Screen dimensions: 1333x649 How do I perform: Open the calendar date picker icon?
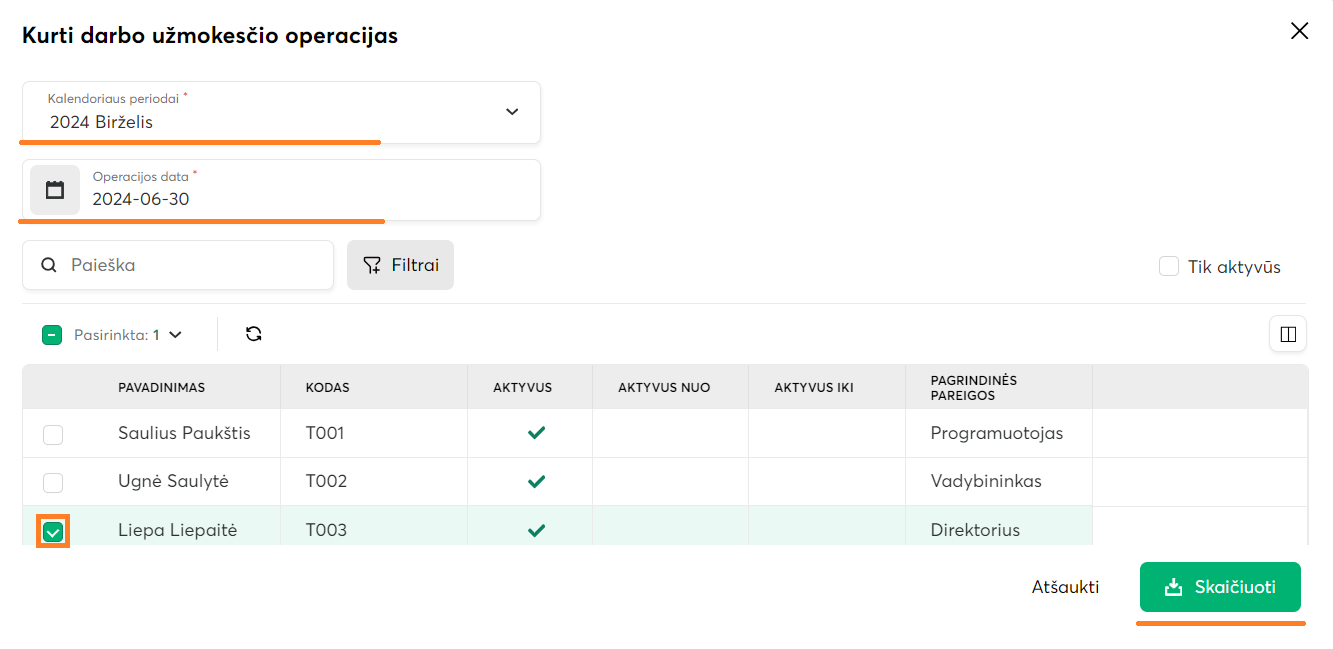pyautogui.click(x=55, y=190)
